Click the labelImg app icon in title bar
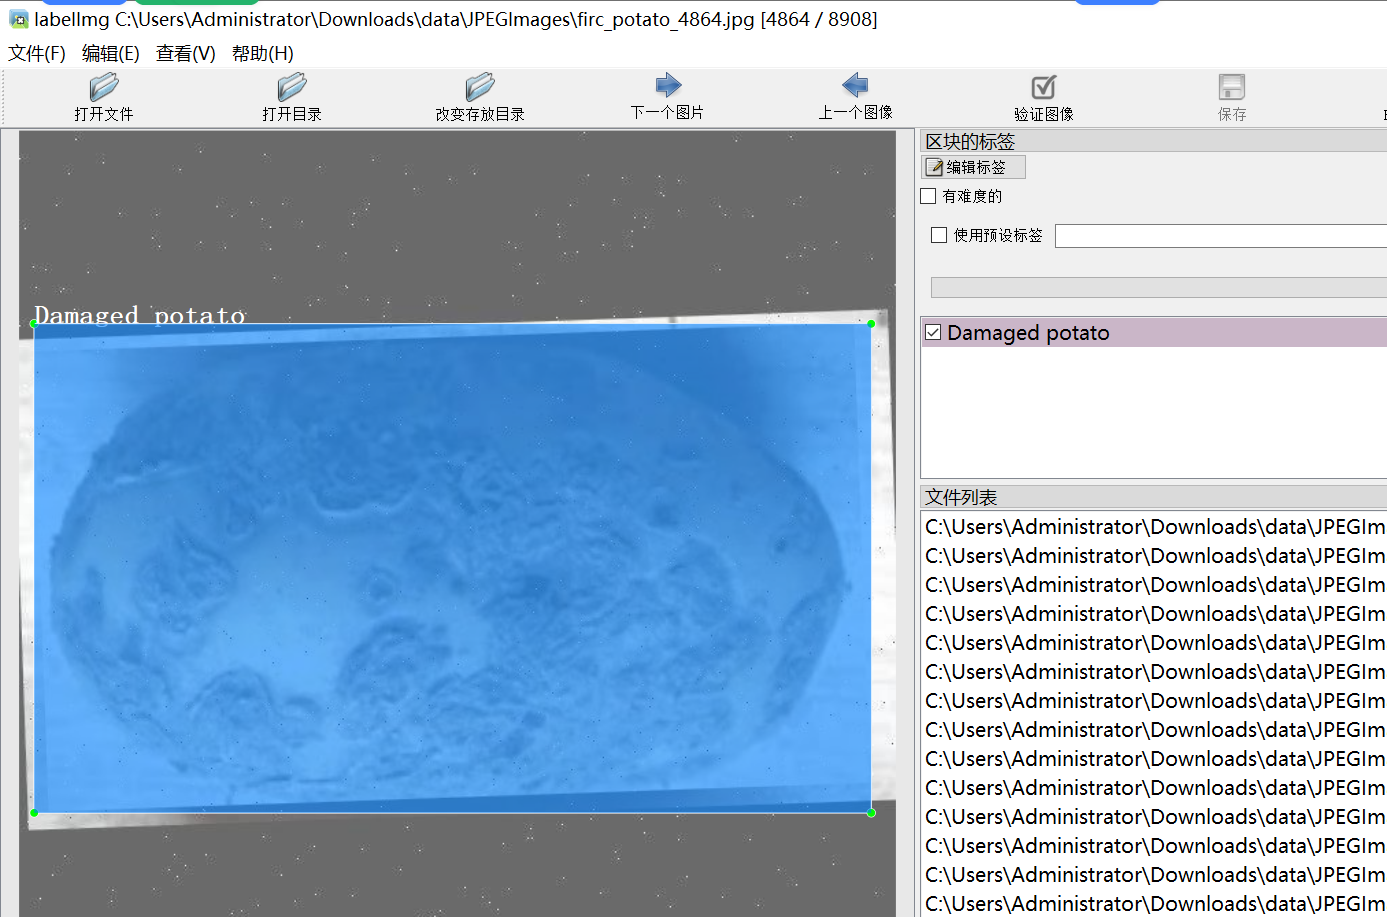The image size is (1387, 917). point(18,19)
